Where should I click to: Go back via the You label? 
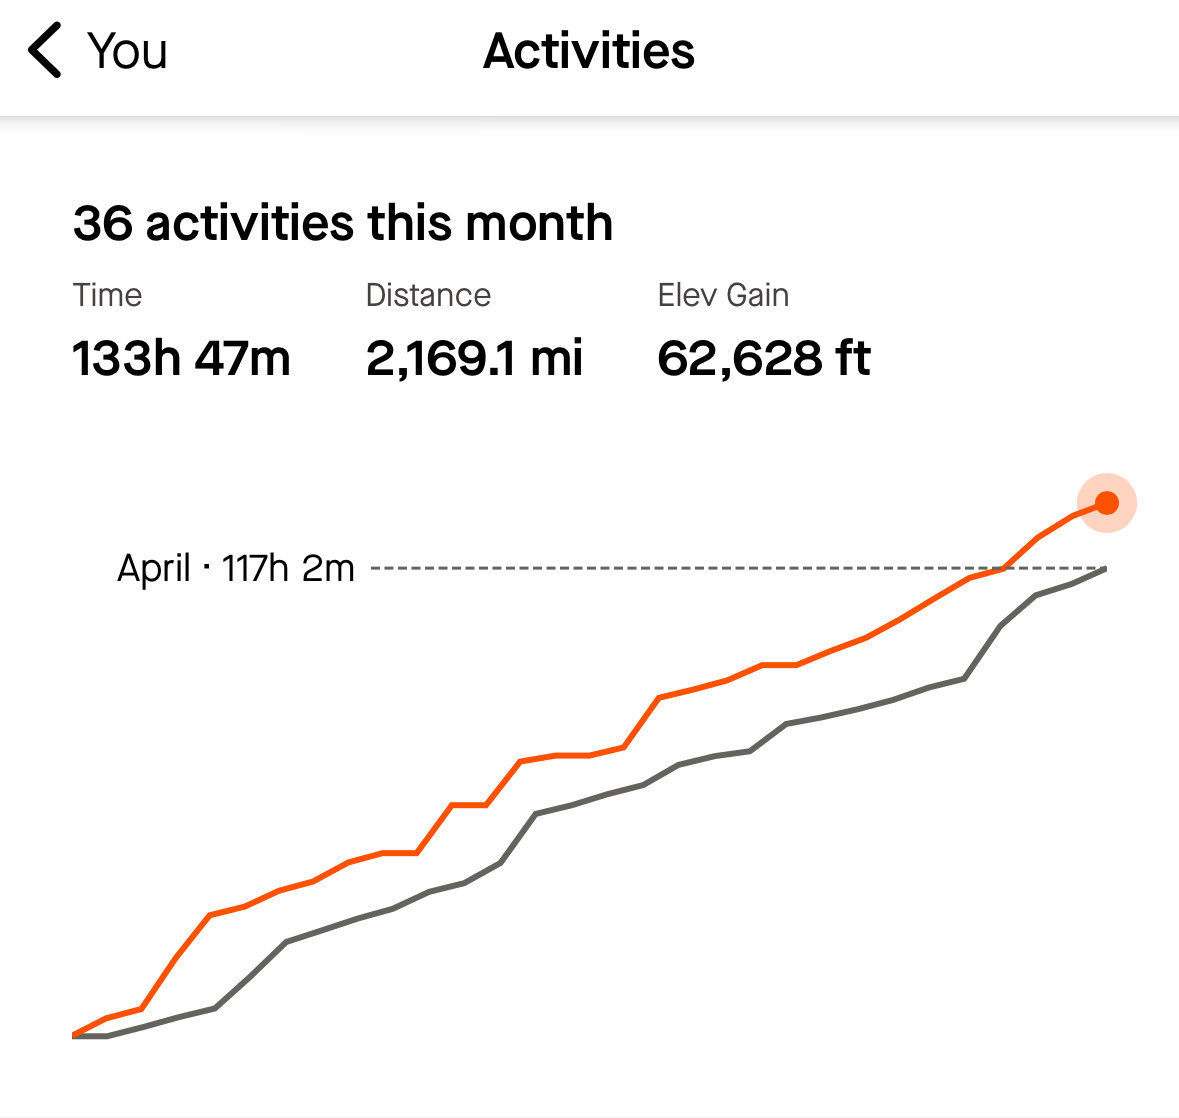pyautogui.click(x=127, y=52)
